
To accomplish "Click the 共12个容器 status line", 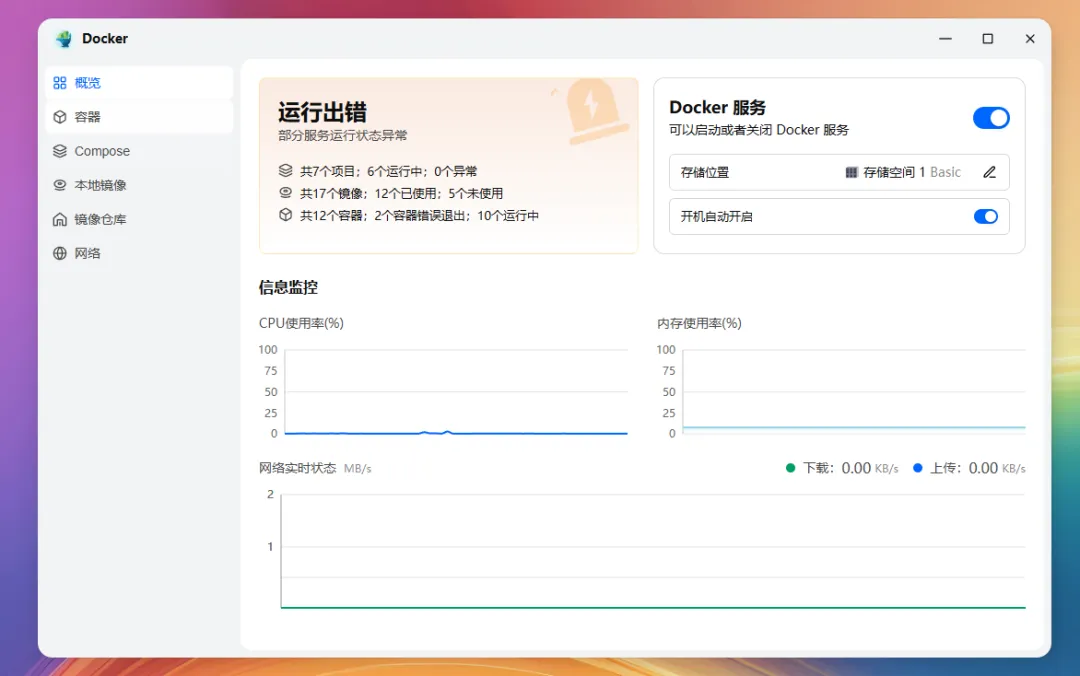I will [x=419, y=215].
